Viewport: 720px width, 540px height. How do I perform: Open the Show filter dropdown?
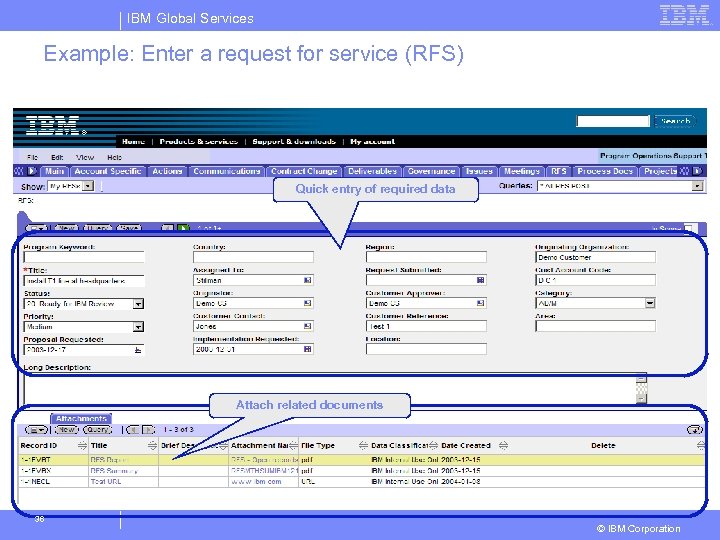[89, 186]
